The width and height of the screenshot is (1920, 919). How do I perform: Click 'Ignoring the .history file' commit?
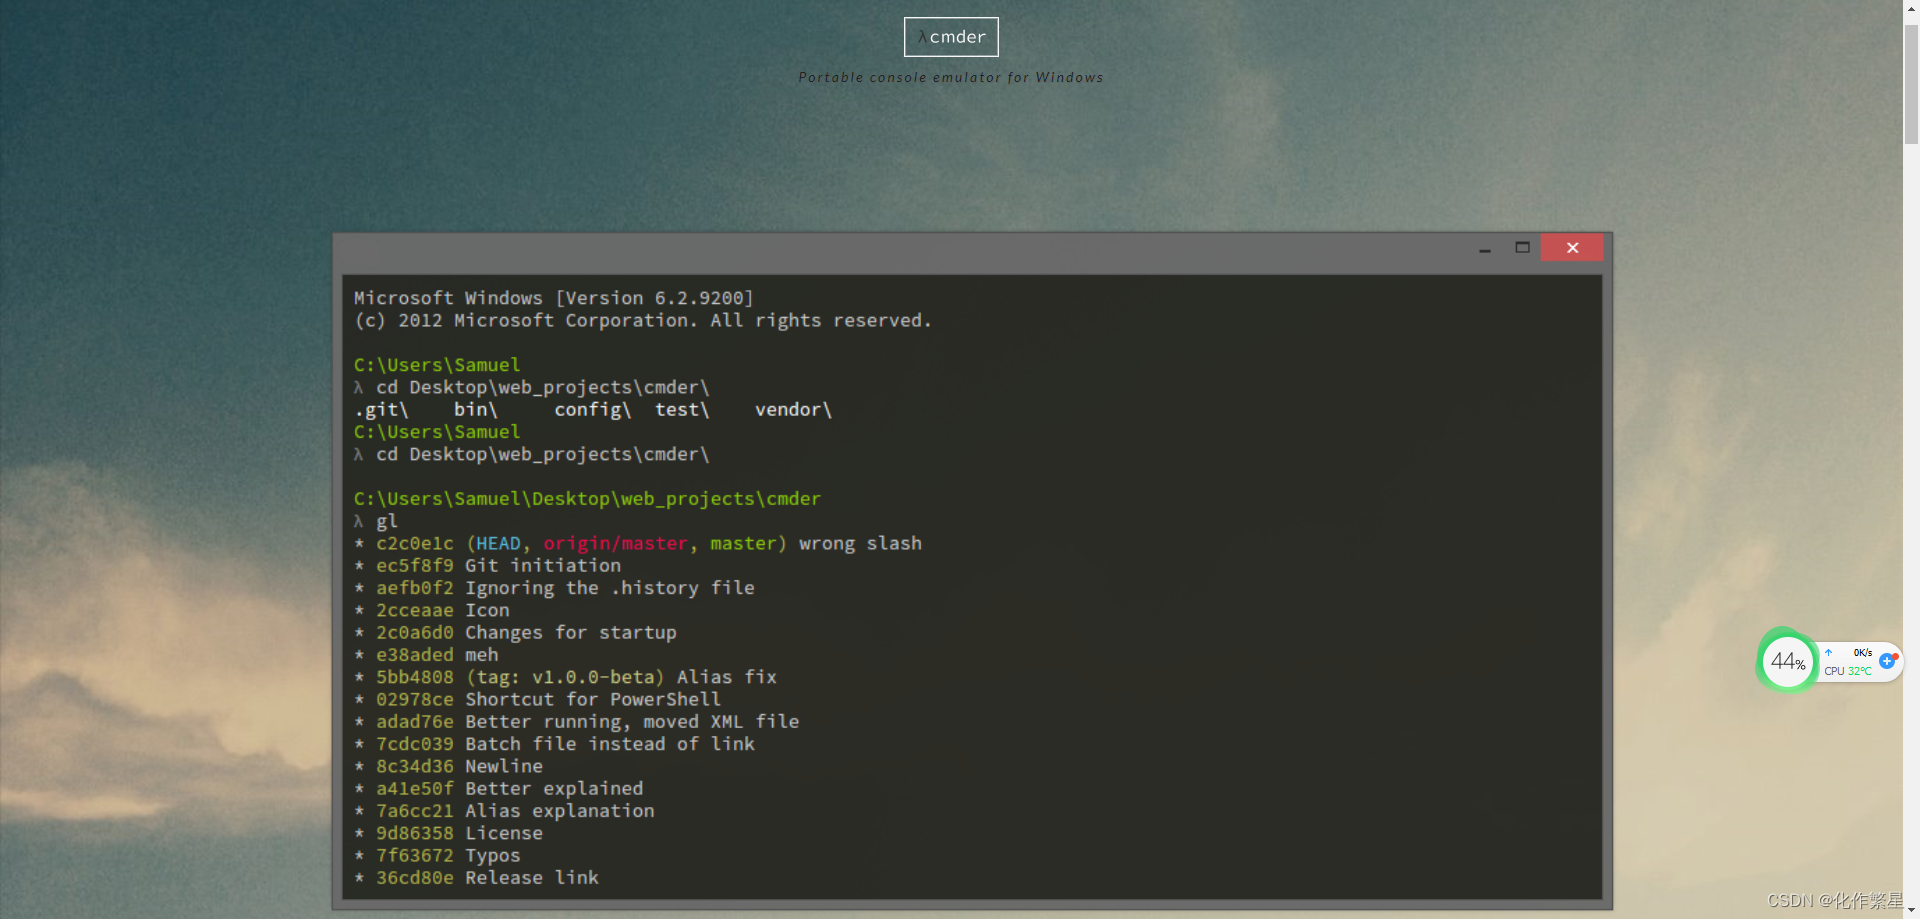pos(610,588)
